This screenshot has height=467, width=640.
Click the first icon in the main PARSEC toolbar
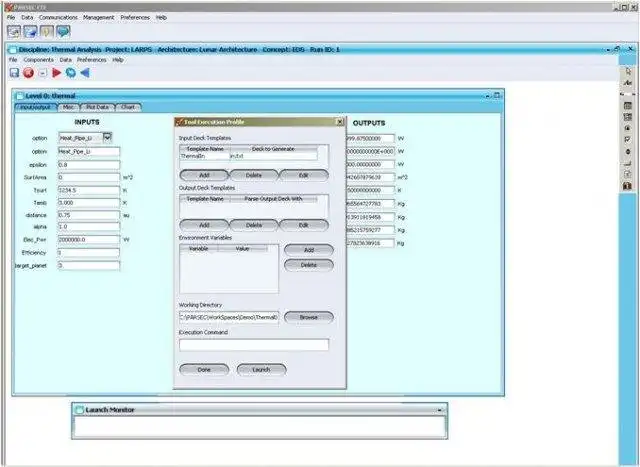coord(14,32)
